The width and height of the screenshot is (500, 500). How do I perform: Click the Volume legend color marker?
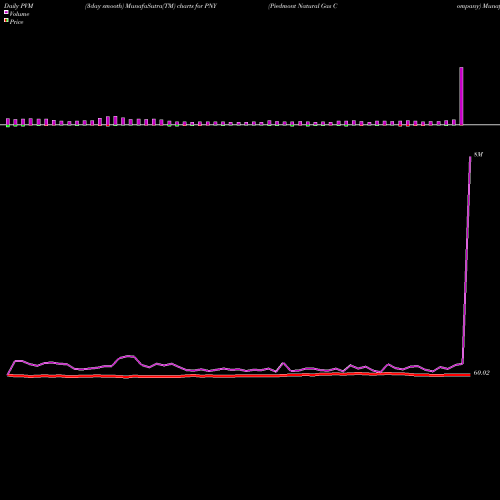(6, 12)
